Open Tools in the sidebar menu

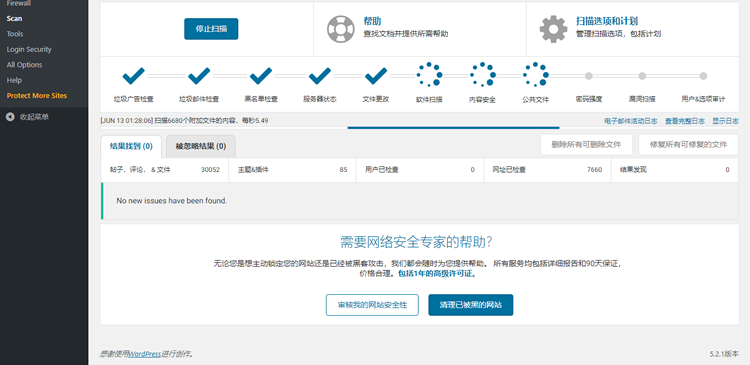[15, 34]
